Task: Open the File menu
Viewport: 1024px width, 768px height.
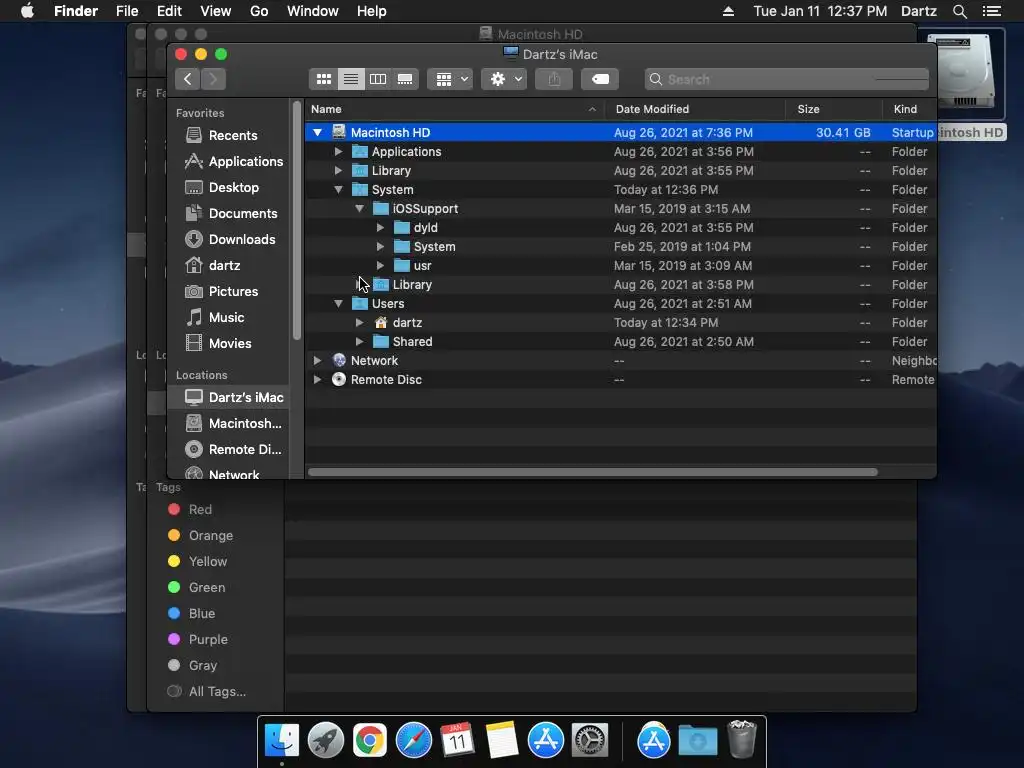Action: [127, 11]
